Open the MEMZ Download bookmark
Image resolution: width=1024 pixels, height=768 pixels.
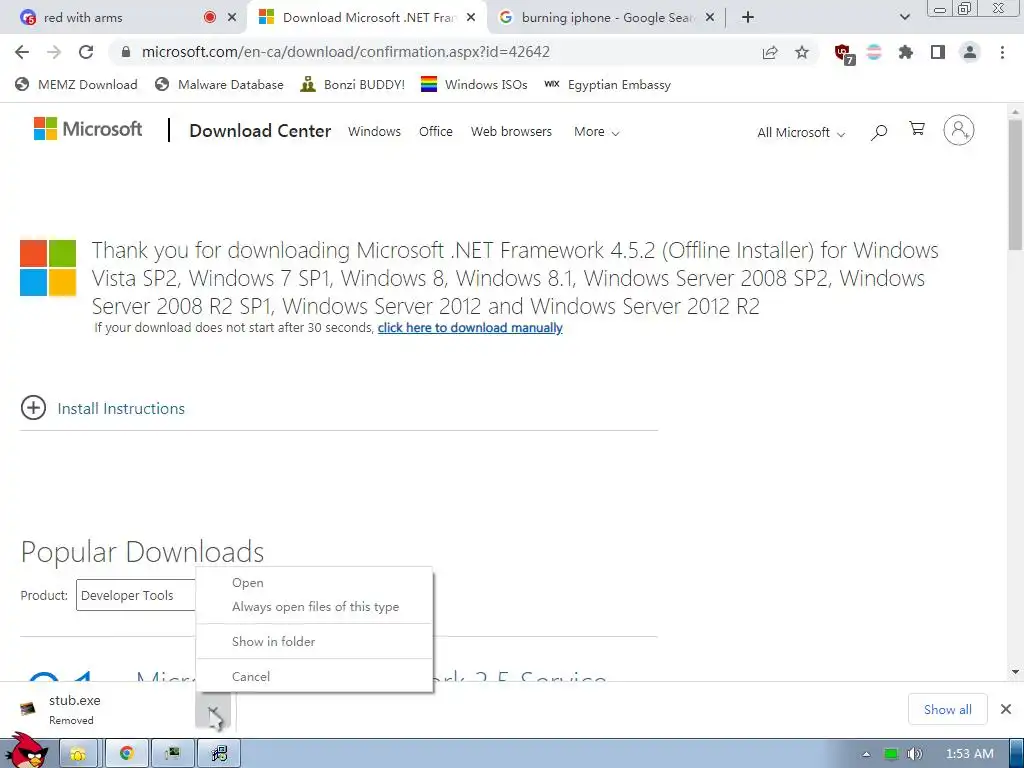point(76,85)
